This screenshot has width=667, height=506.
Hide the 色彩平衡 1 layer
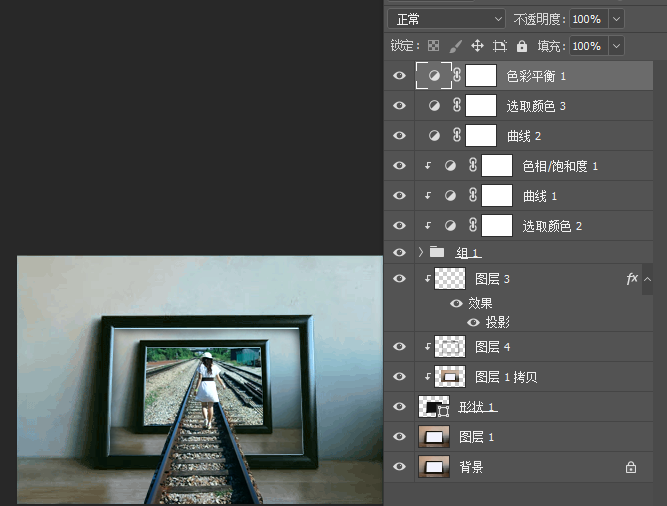pyautogui.click(x=399, y=76)
